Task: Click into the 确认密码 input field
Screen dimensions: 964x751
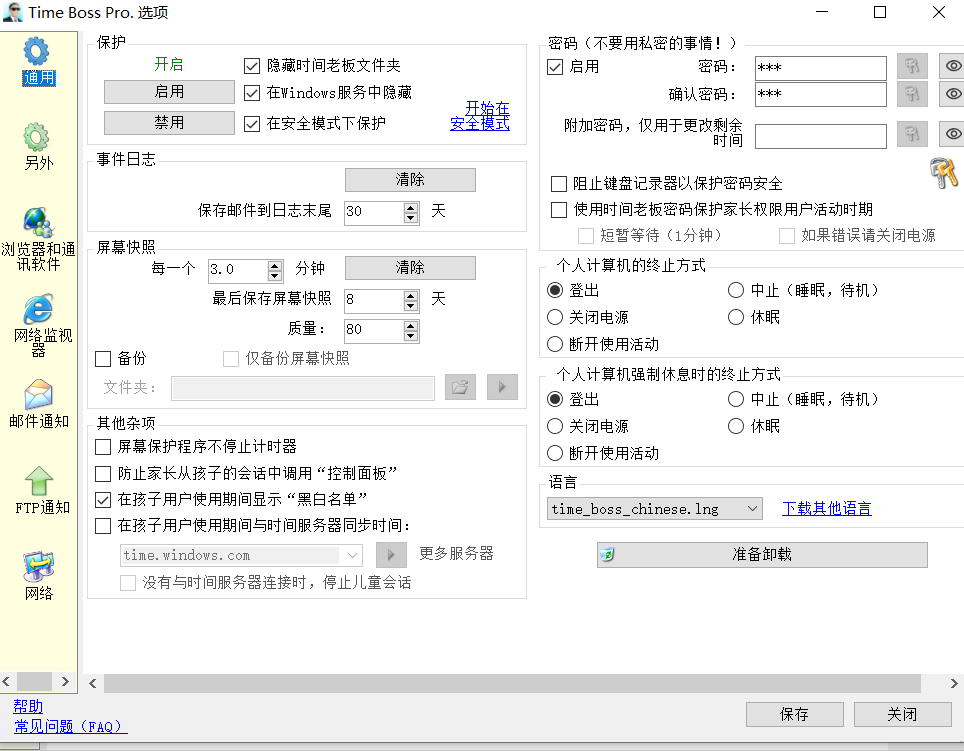Action: pyautogui.click(x=821, y=94)
